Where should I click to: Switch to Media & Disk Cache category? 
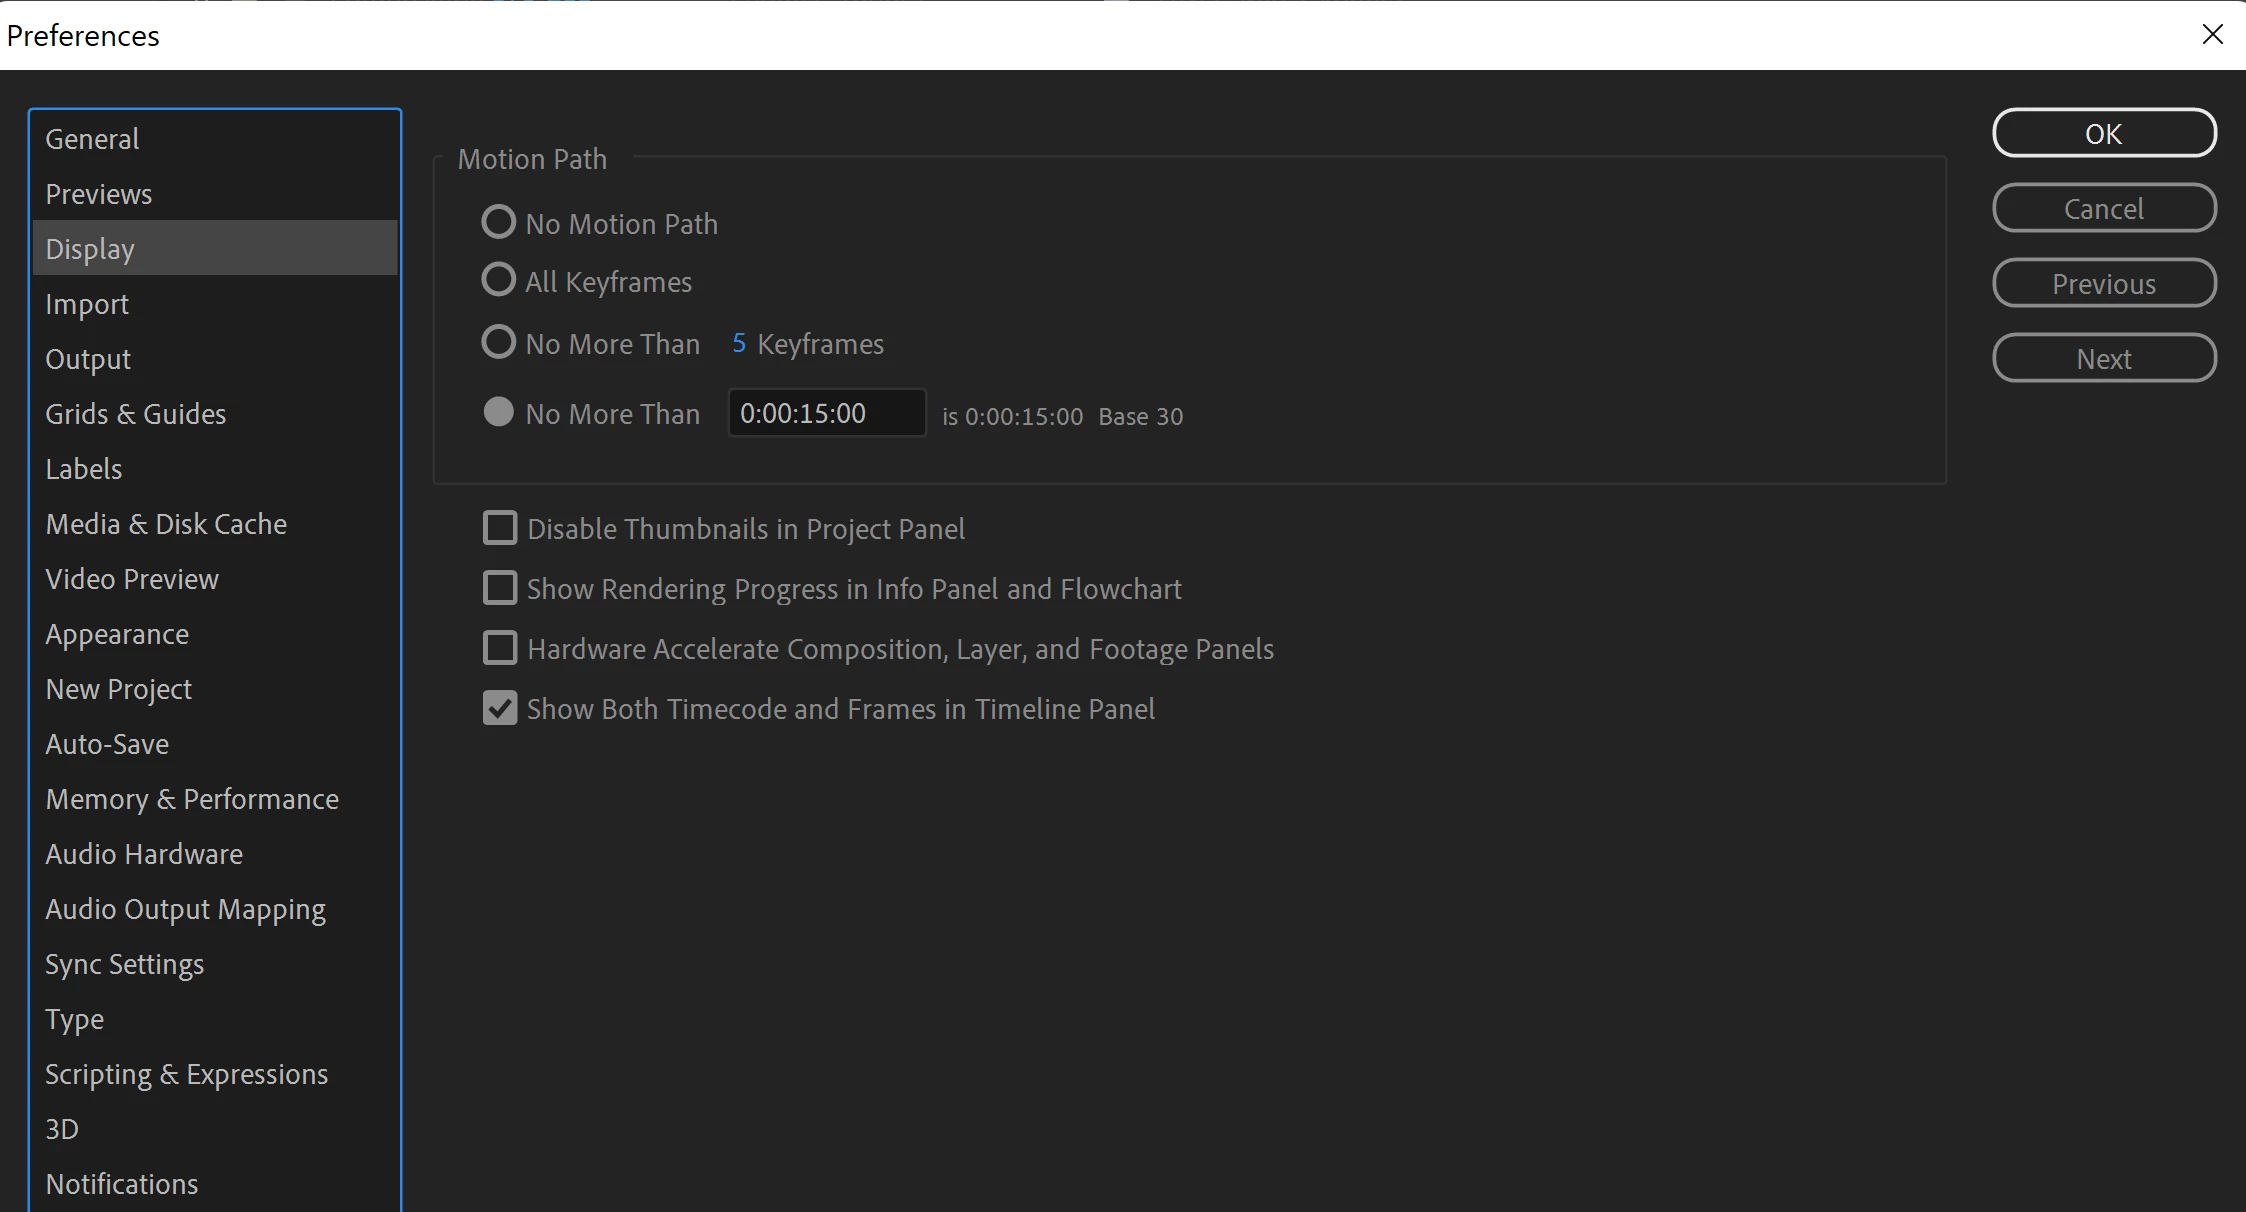[x=166, y=524]
